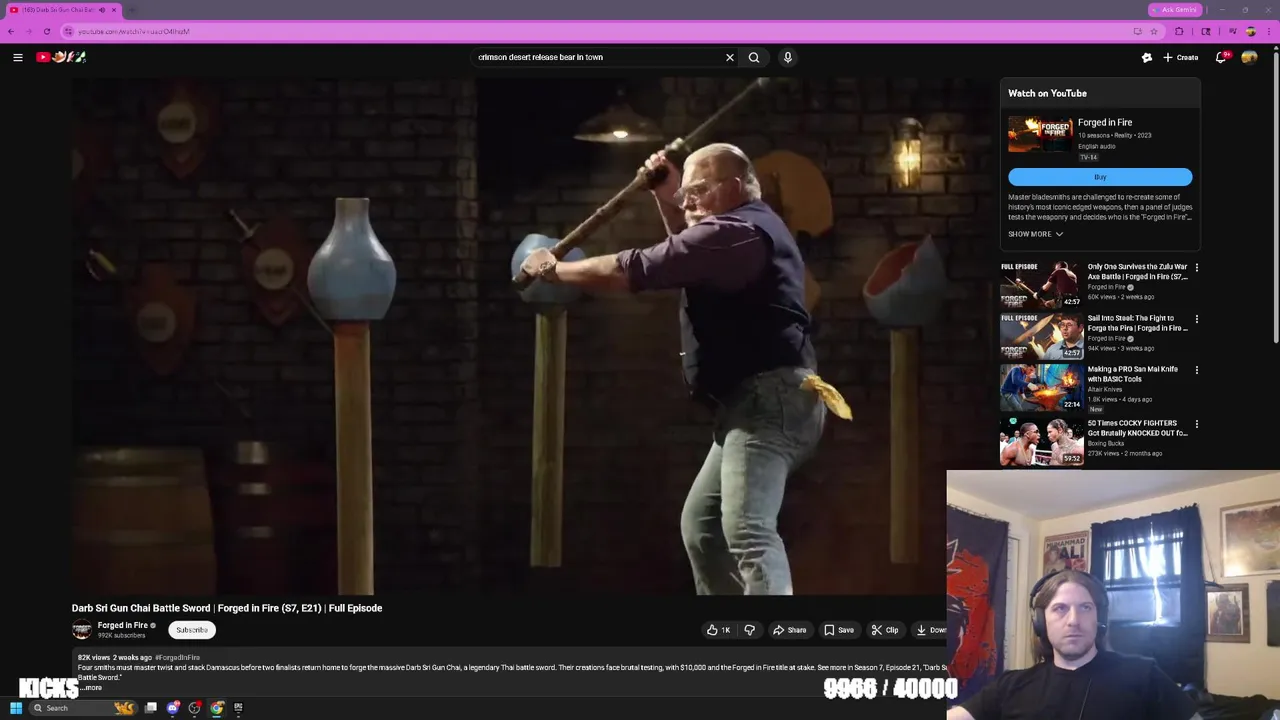Open YouTube account avatar menu
The height and width of the screenshot is (720, 1280).
tap(1249, 57)
